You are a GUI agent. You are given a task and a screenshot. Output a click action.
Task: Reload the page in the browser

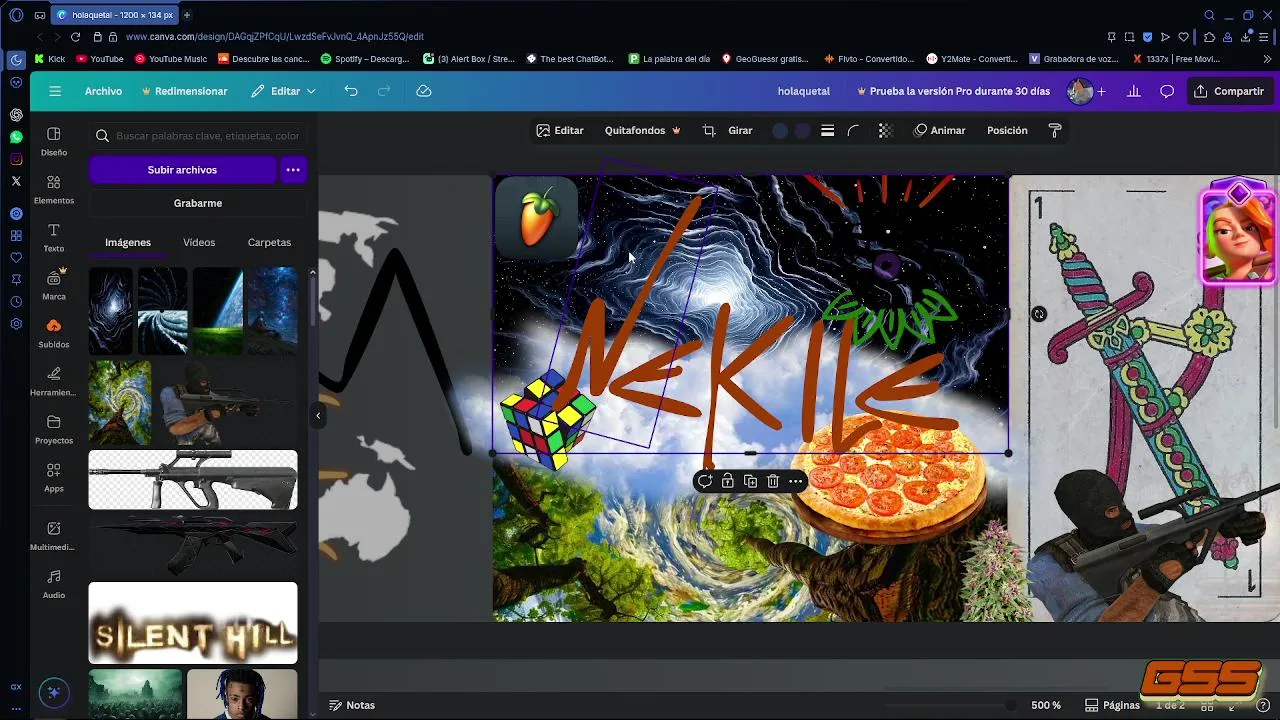click(75, 36)
